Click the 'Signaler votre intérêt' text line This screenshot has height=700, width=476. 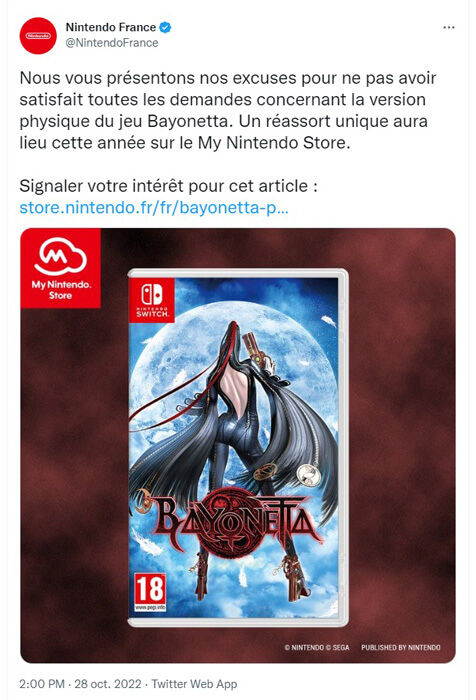(x=168, y=186)
